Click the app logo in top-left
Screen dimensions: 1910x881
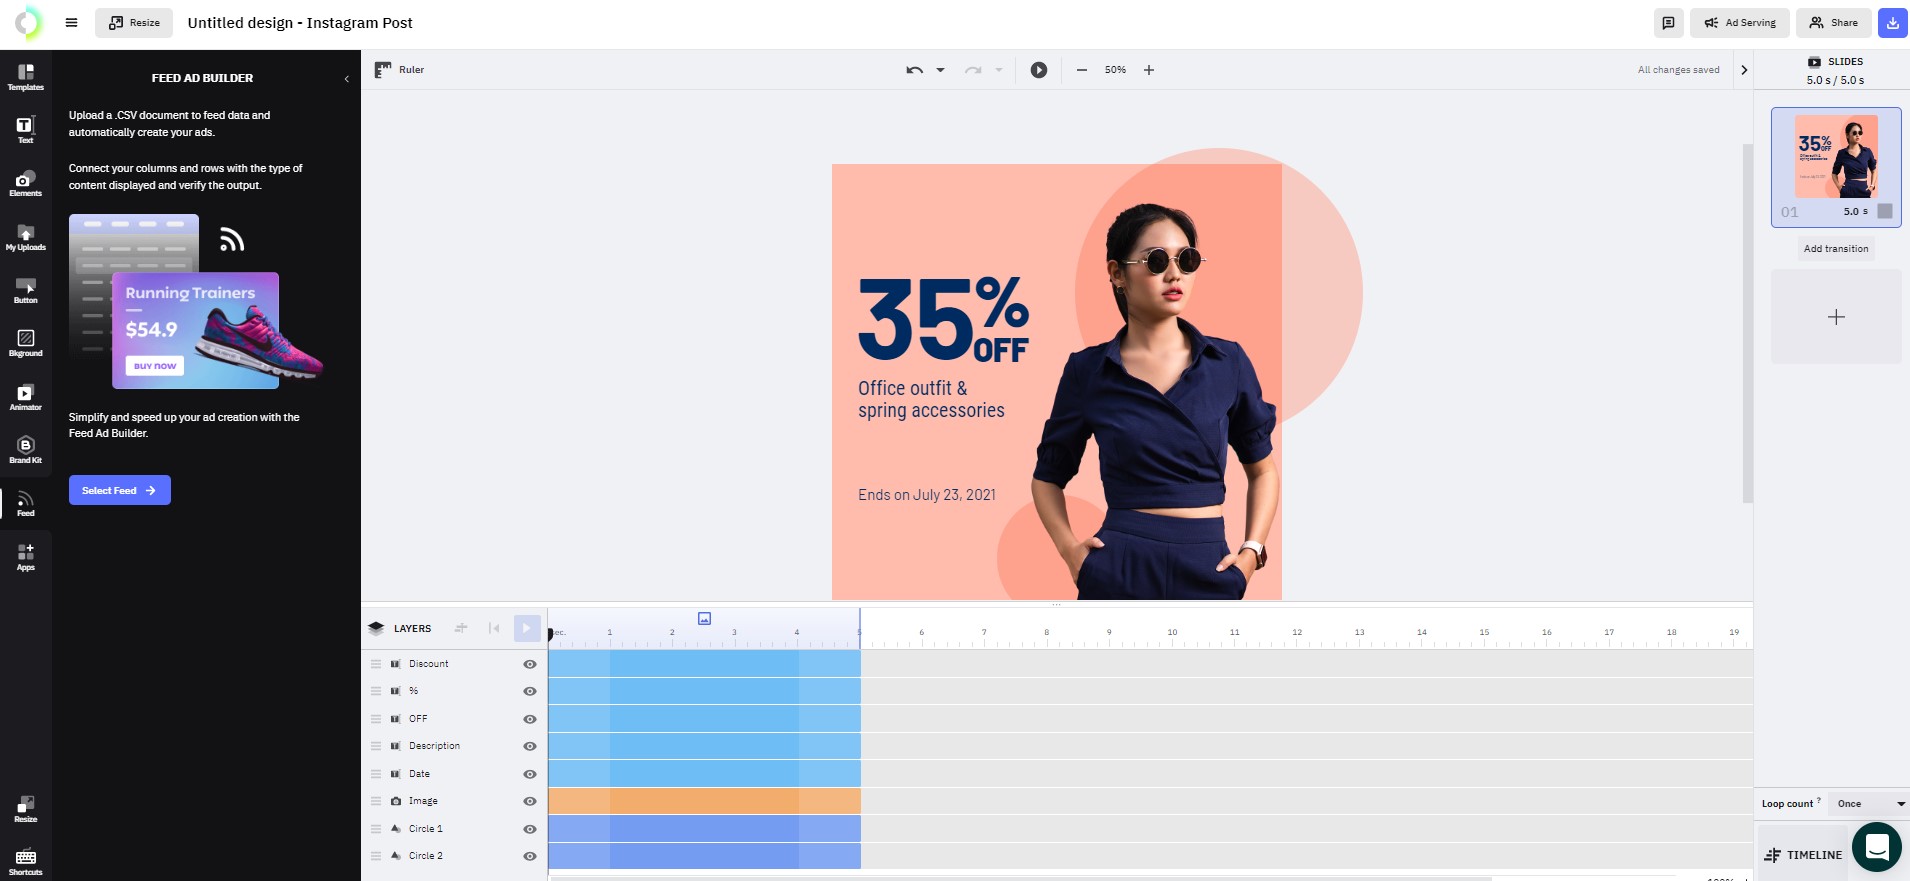(x=28, y=22)
